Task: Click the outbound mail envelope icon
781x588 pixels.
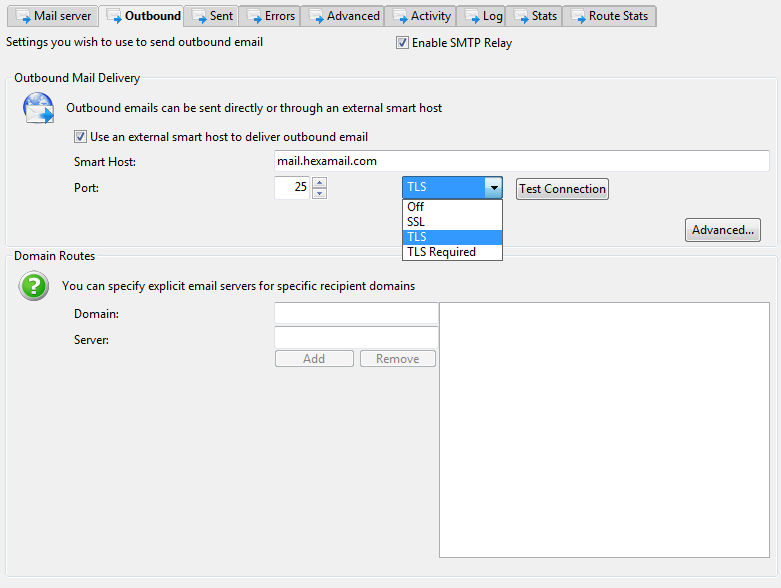Action: coord(38,107)
